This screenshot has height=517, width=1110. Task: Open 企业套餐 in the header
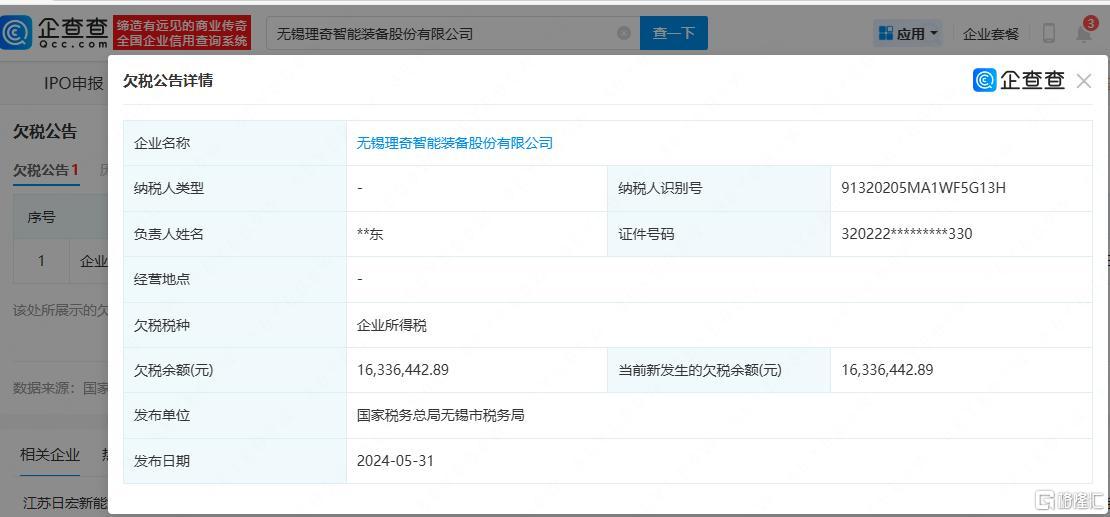click(x=991, y=33)
